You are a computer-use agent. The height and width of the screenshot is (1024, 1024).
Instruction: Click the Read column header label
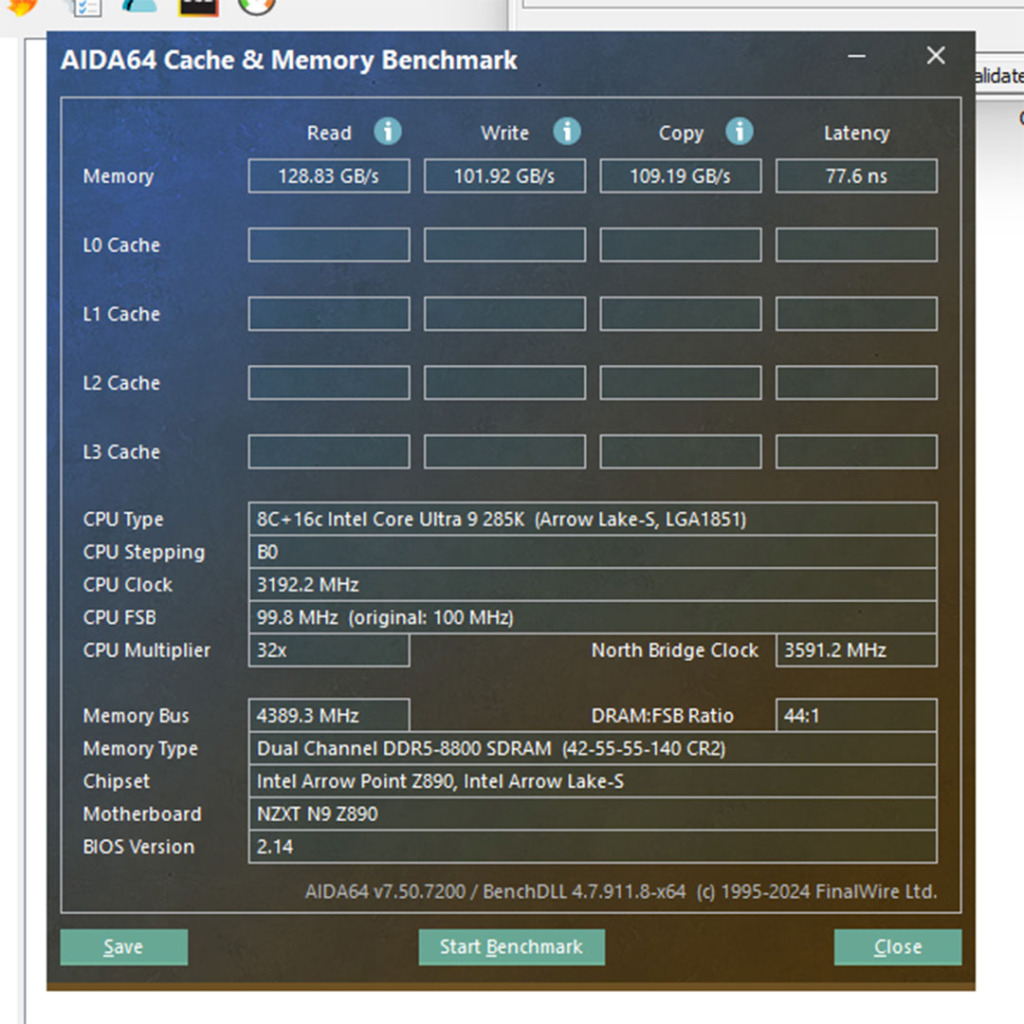coord(329,133)
